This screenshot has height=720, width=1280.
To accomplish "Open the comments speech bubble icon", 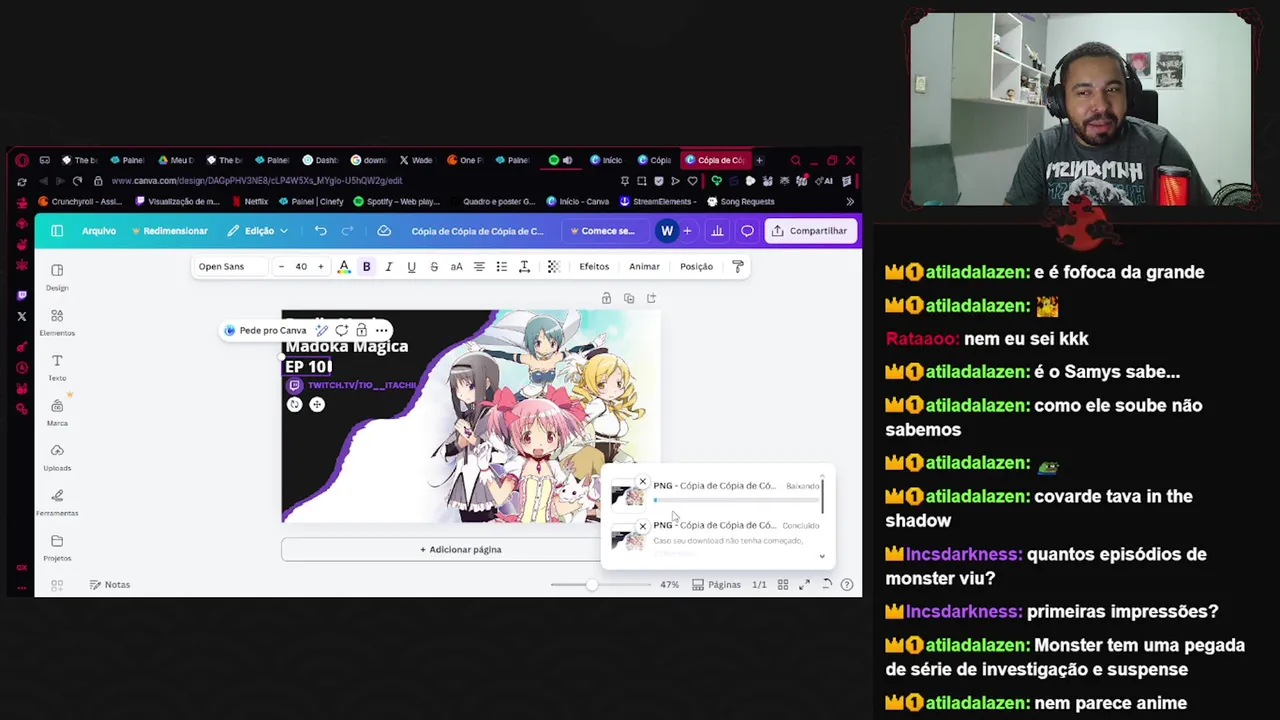I will [747, 231].
